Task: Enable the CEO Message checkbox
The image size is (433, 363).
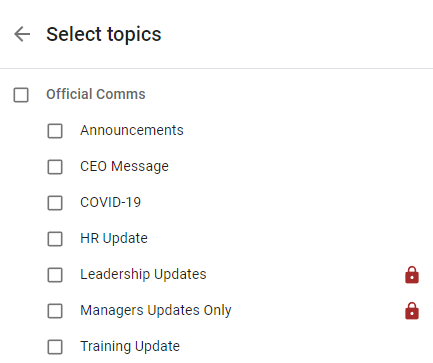Action: [x=55, y=167]
